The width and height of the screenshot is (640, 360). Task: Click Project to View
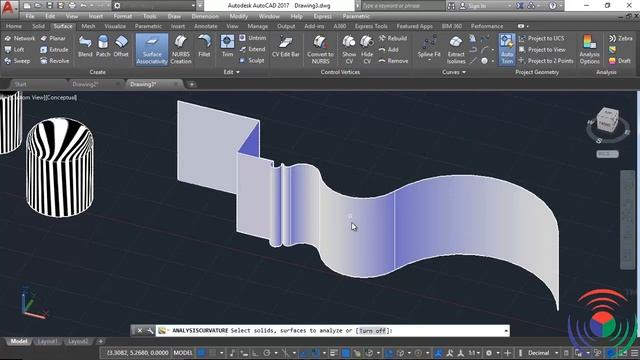tap(542, 49)
